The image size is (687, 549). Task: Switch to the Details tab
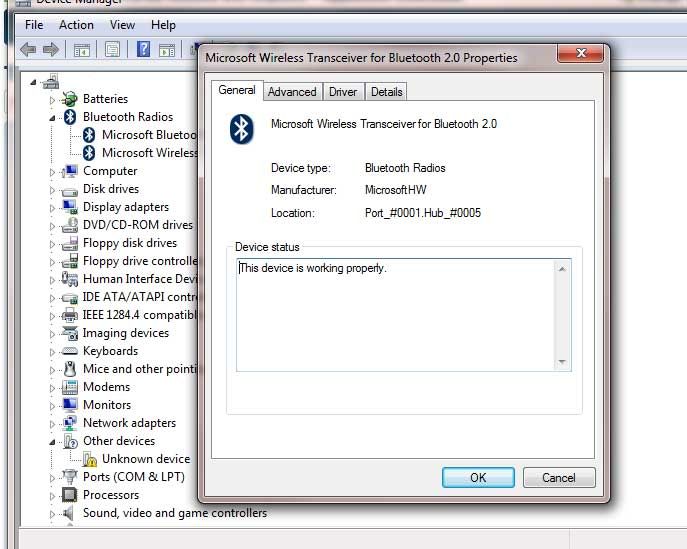[x=386, y=92]
